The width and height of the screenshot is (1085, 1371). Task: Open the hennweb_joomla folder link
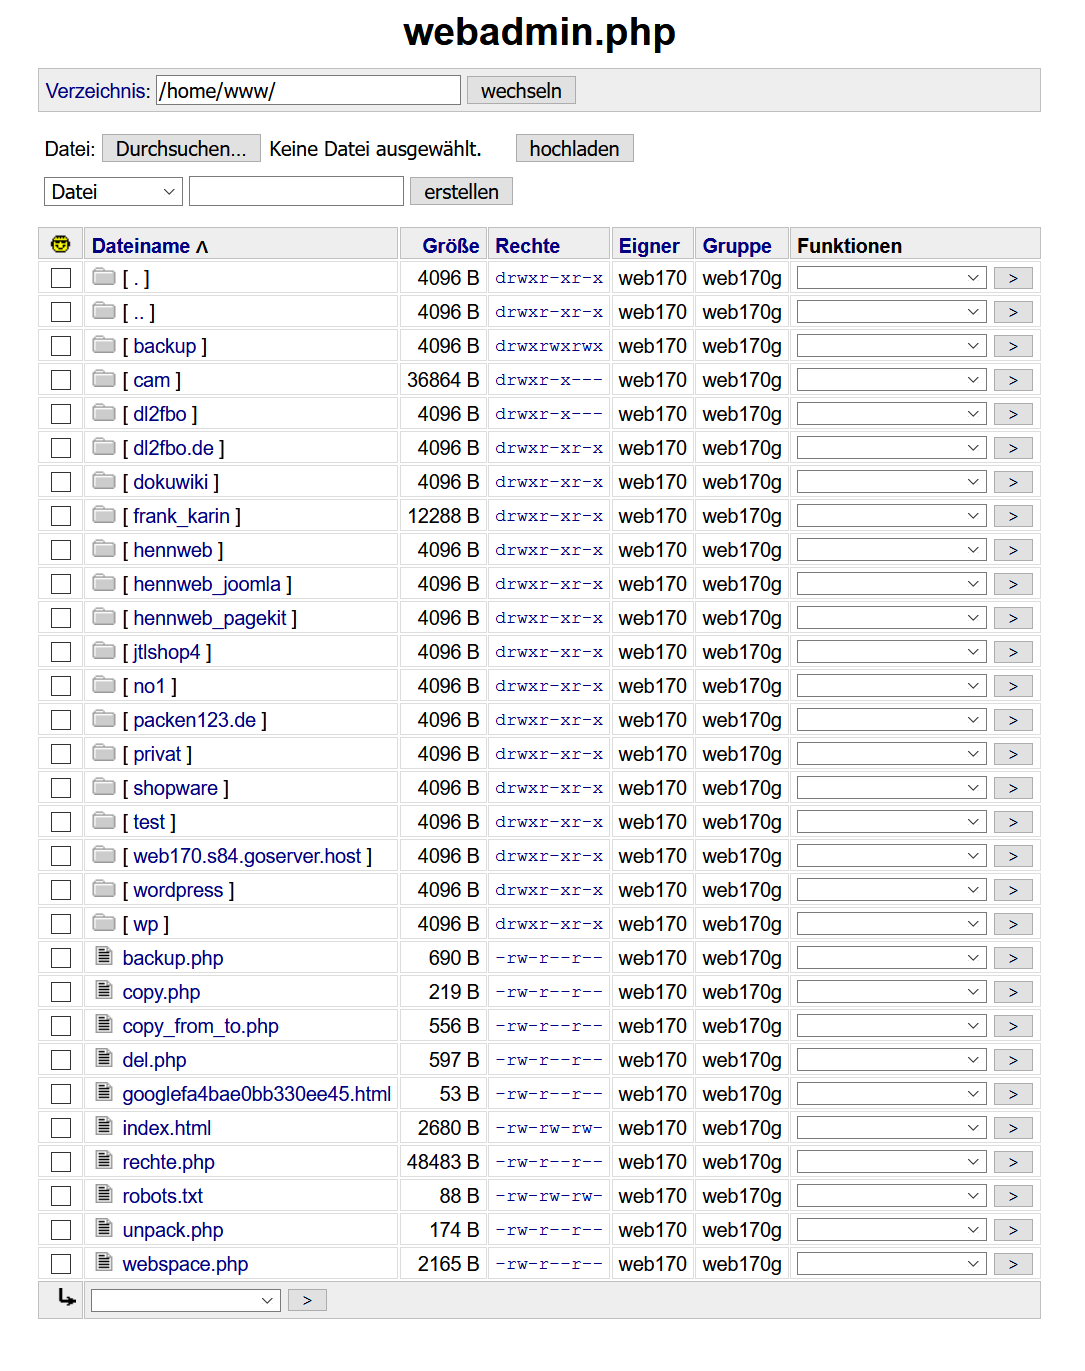(207, 584)
